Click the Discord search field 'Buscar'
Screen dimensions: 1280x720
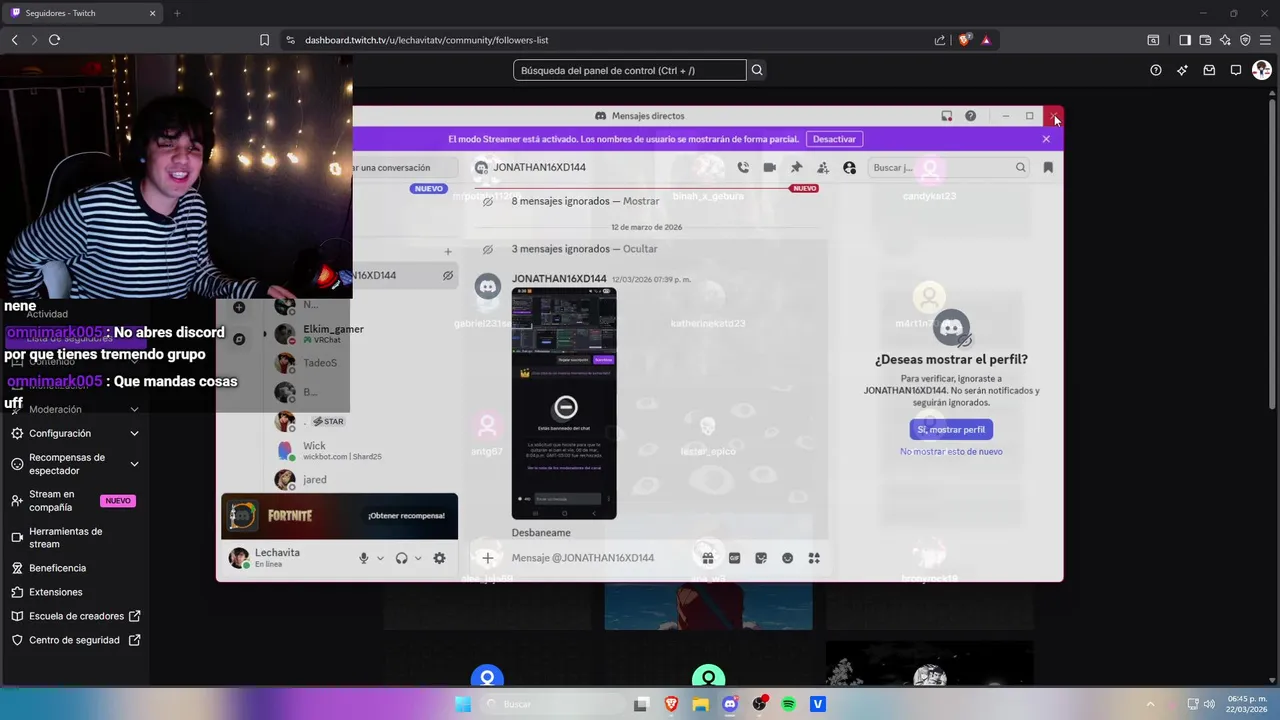pyautogui.click(x=948, y=168)
